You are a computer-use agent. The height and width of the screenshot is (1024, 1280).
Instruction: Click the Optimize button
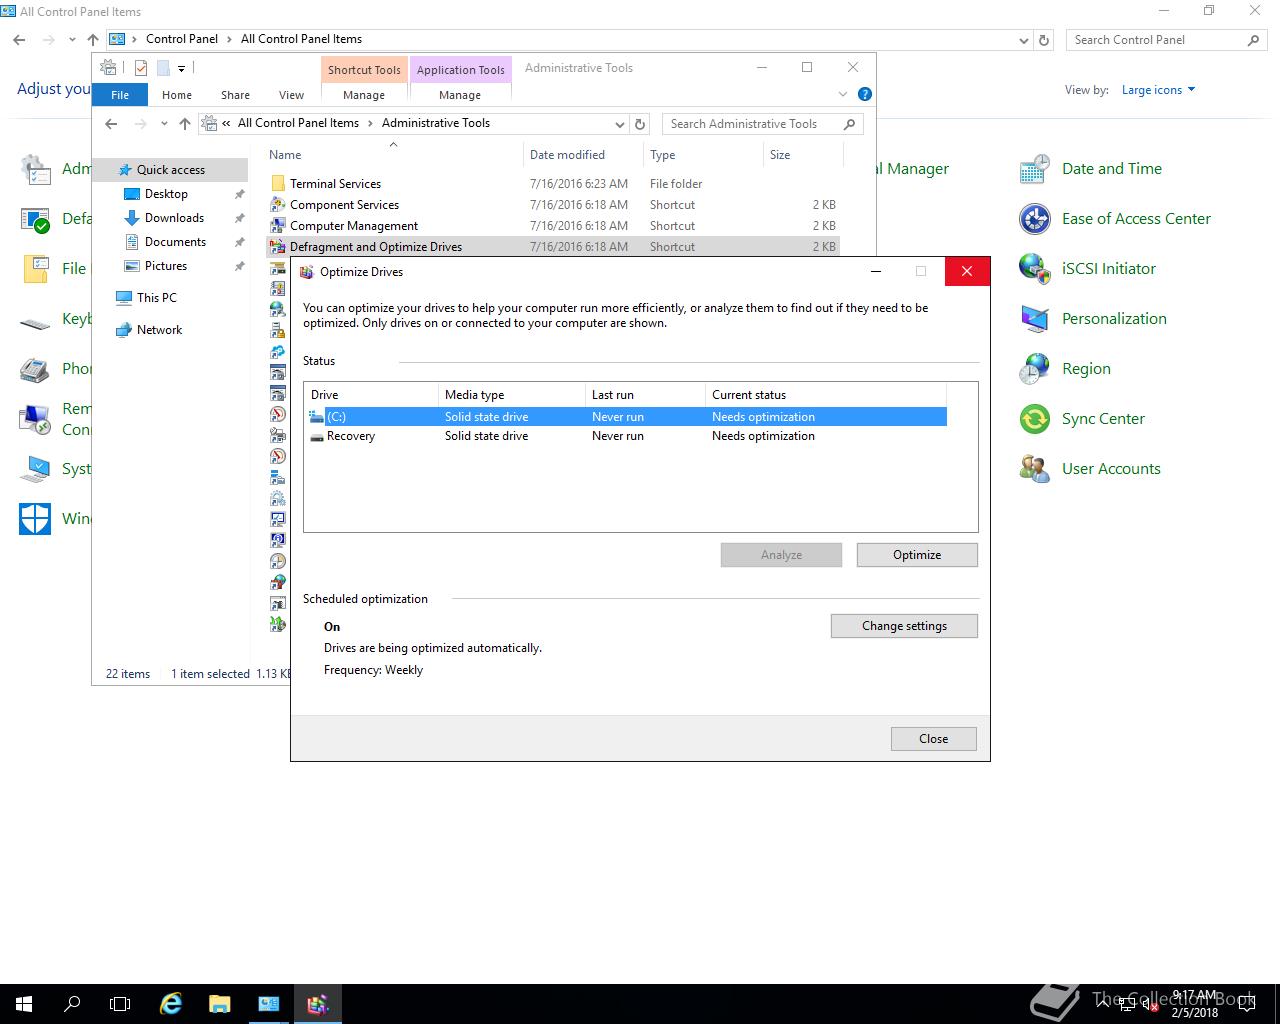tap(917, 555)
